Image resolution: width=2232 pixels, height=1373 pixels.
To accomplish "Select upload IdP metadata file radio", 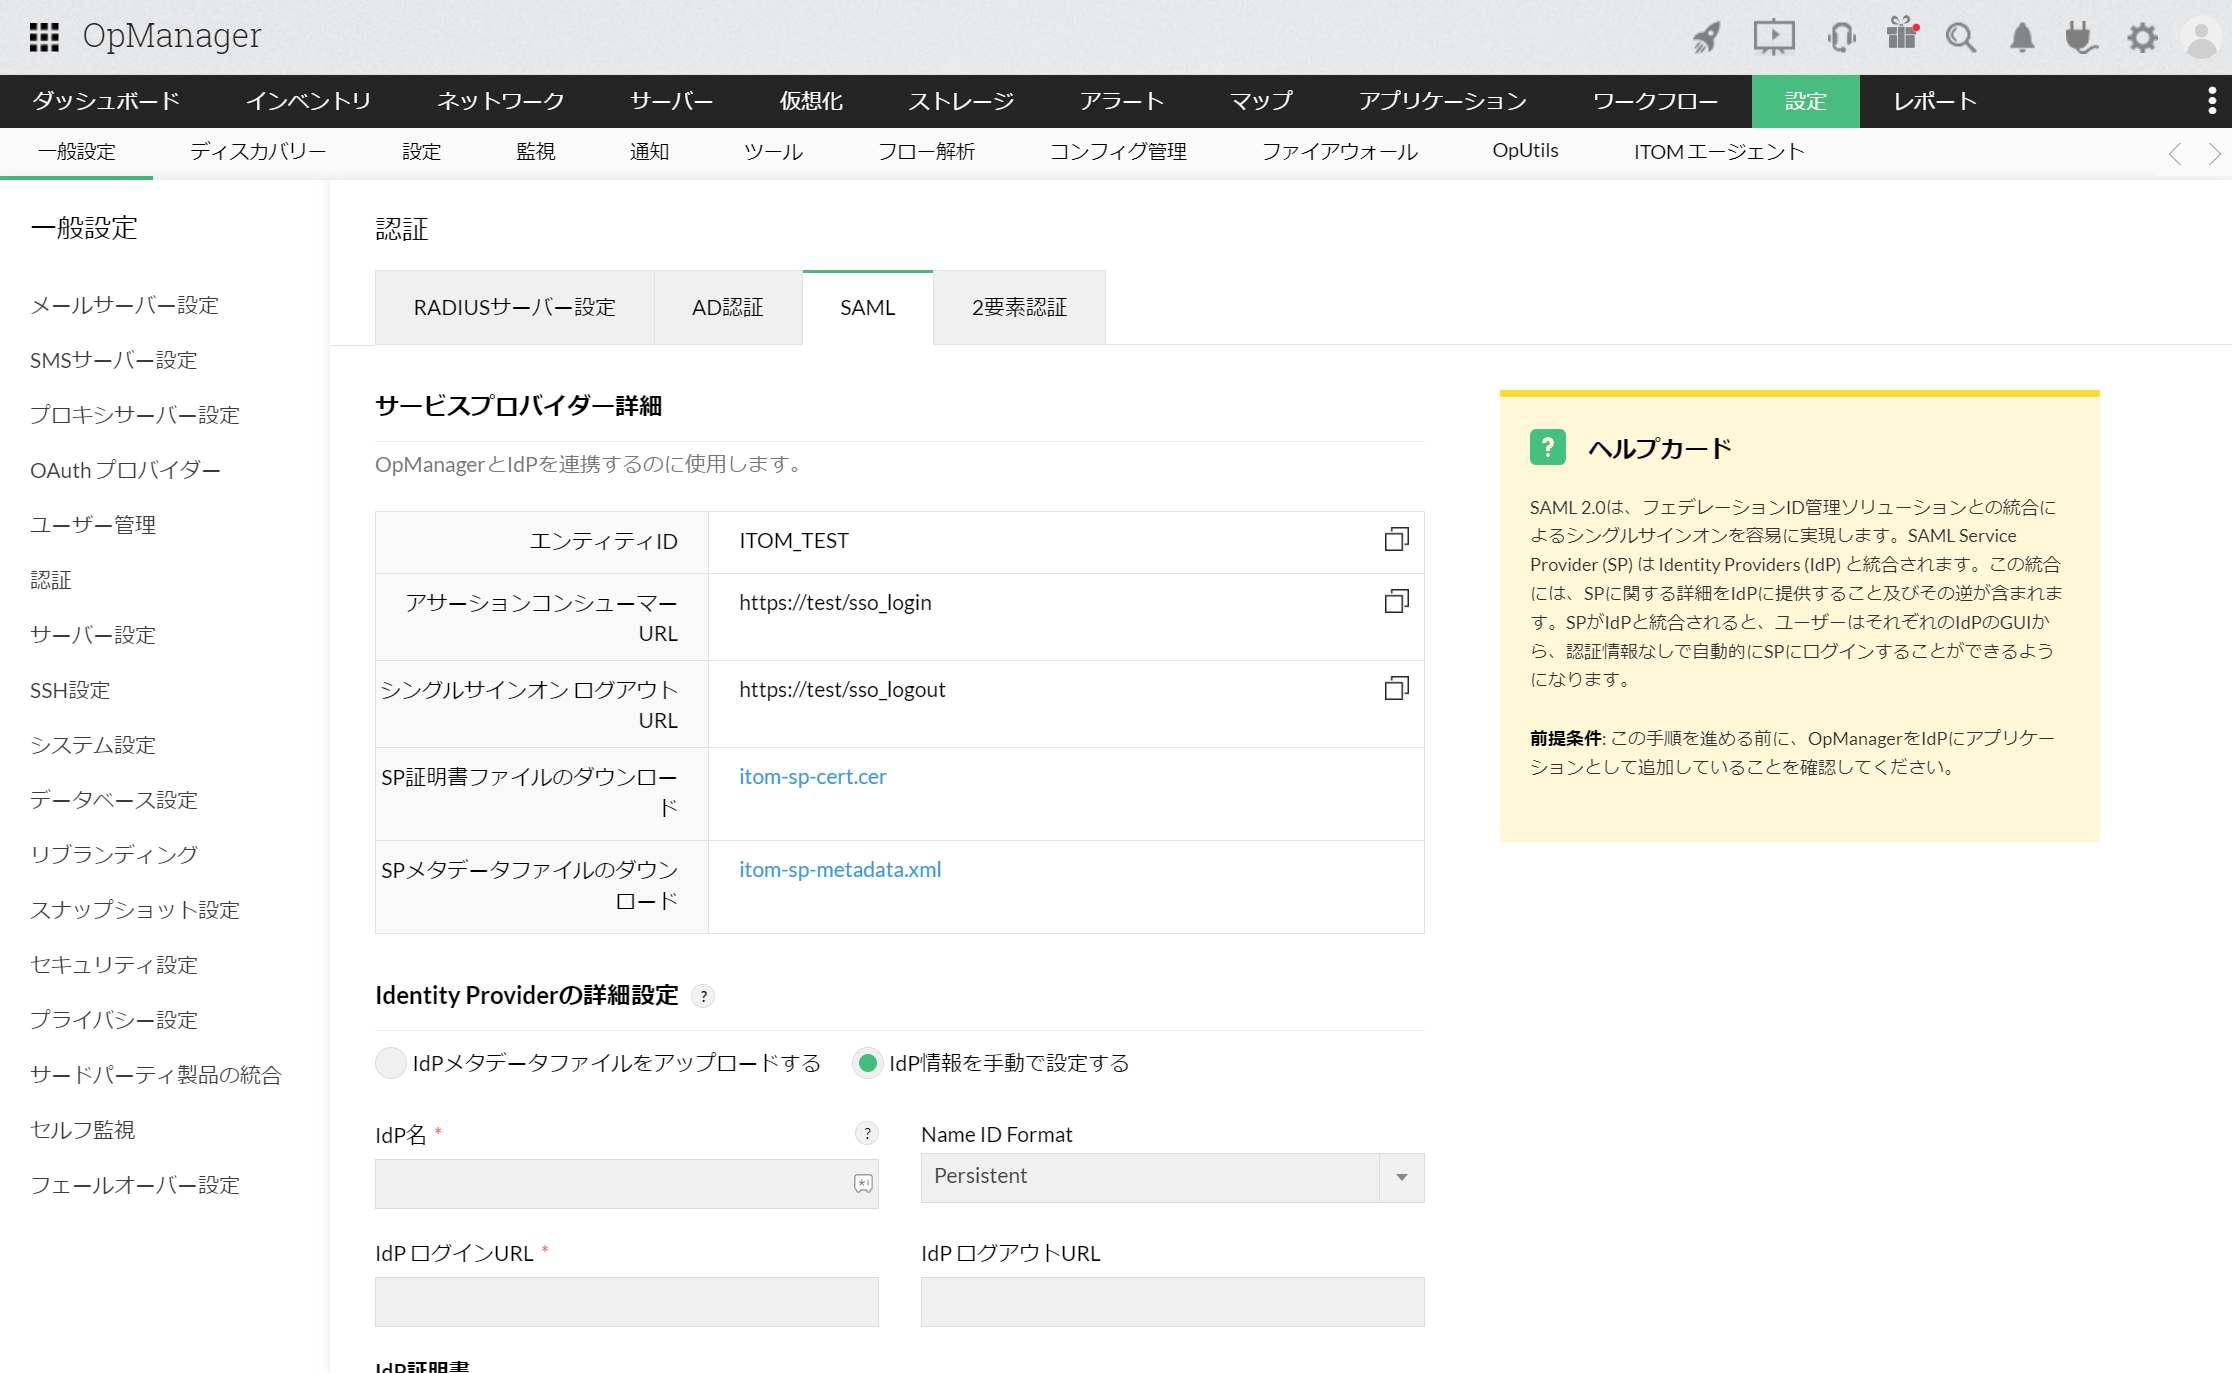I will [x=391, y=1063].
